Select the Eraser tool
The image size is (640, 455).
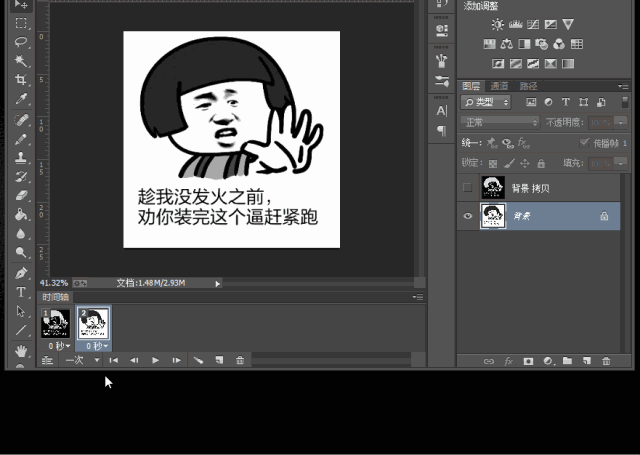pyautogui.click(x=21, y=195)
